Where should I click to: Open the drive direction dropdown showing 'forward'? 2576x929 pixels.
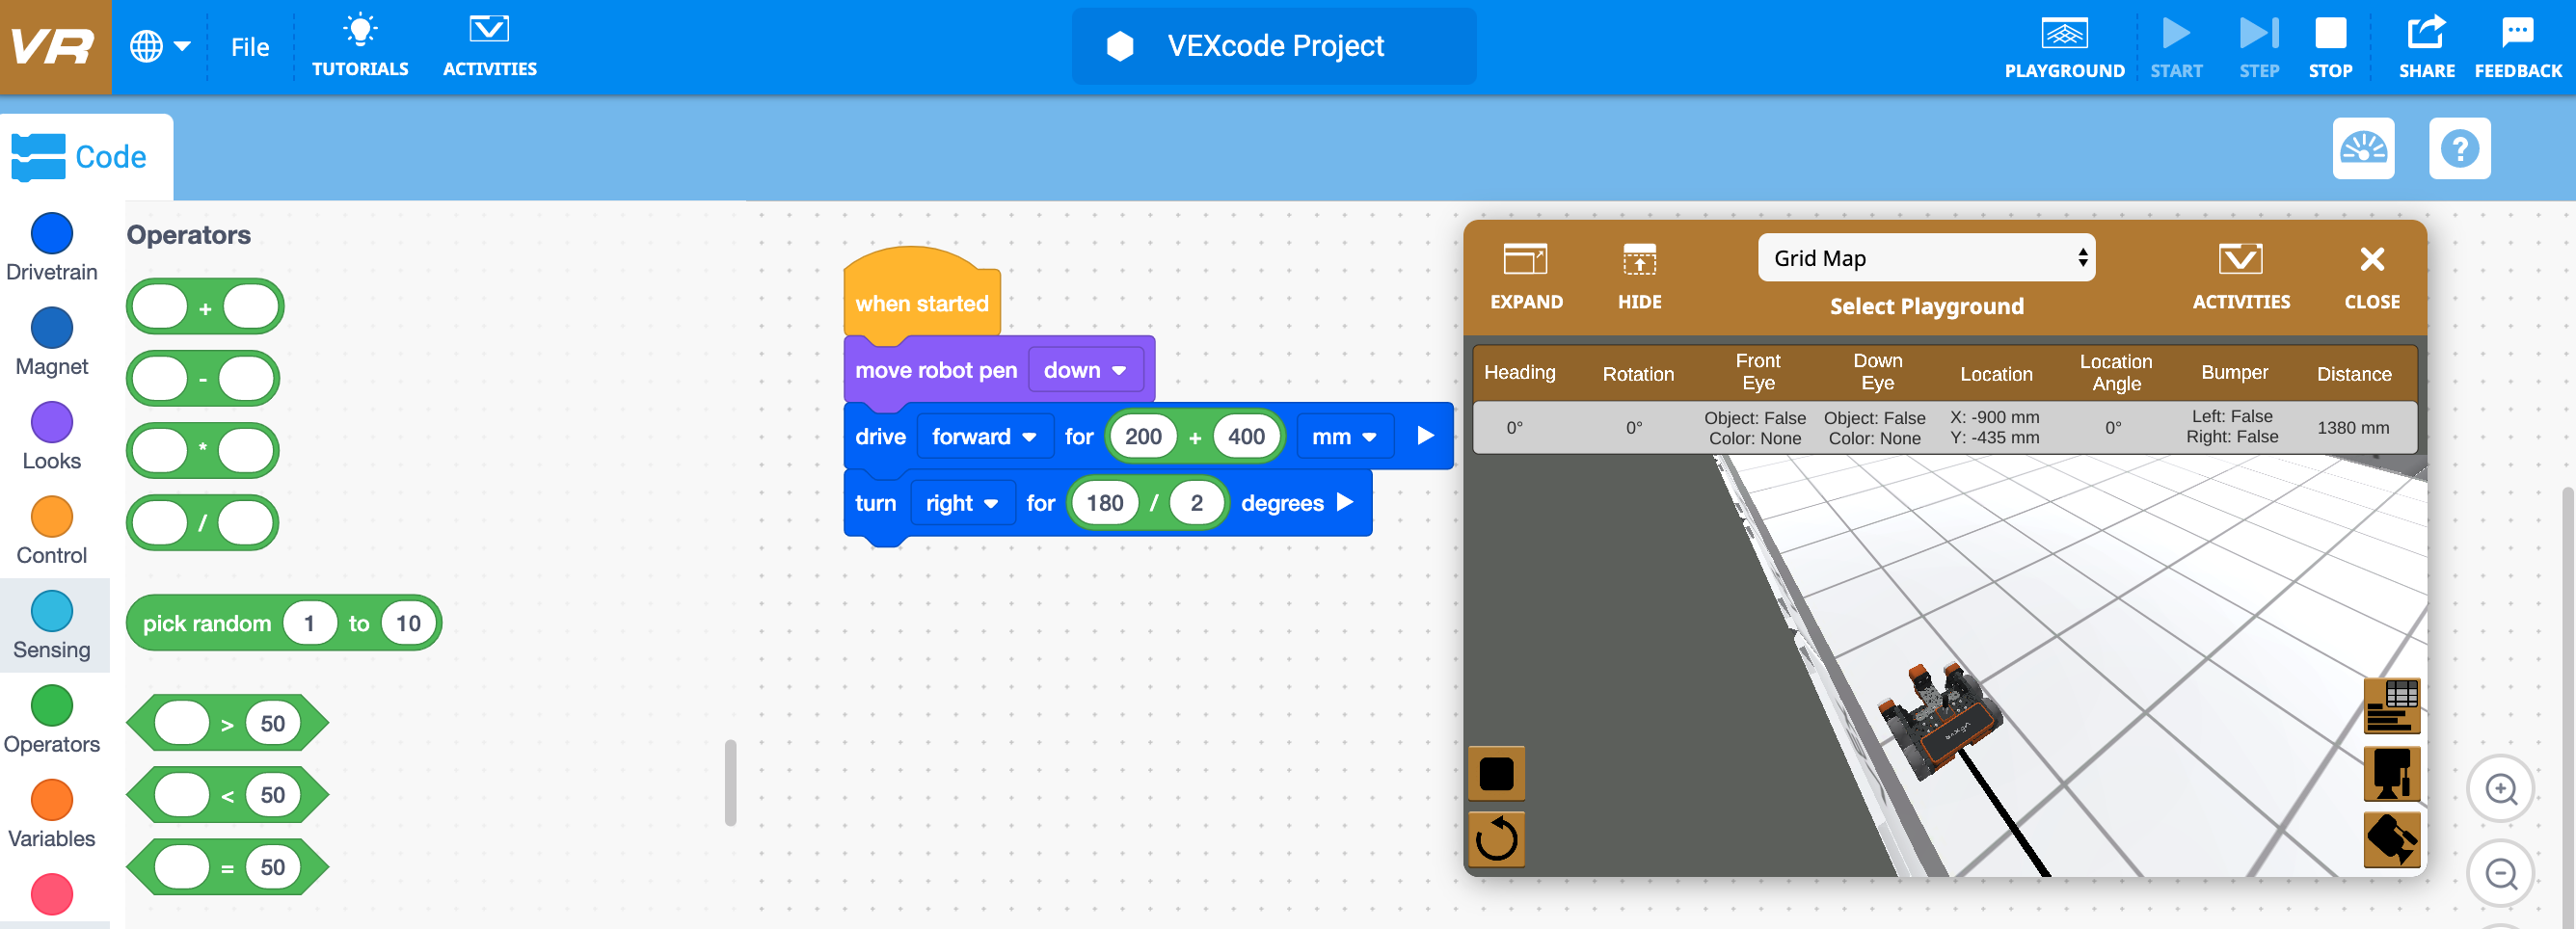pyautogui.click(x=984, y=436)
